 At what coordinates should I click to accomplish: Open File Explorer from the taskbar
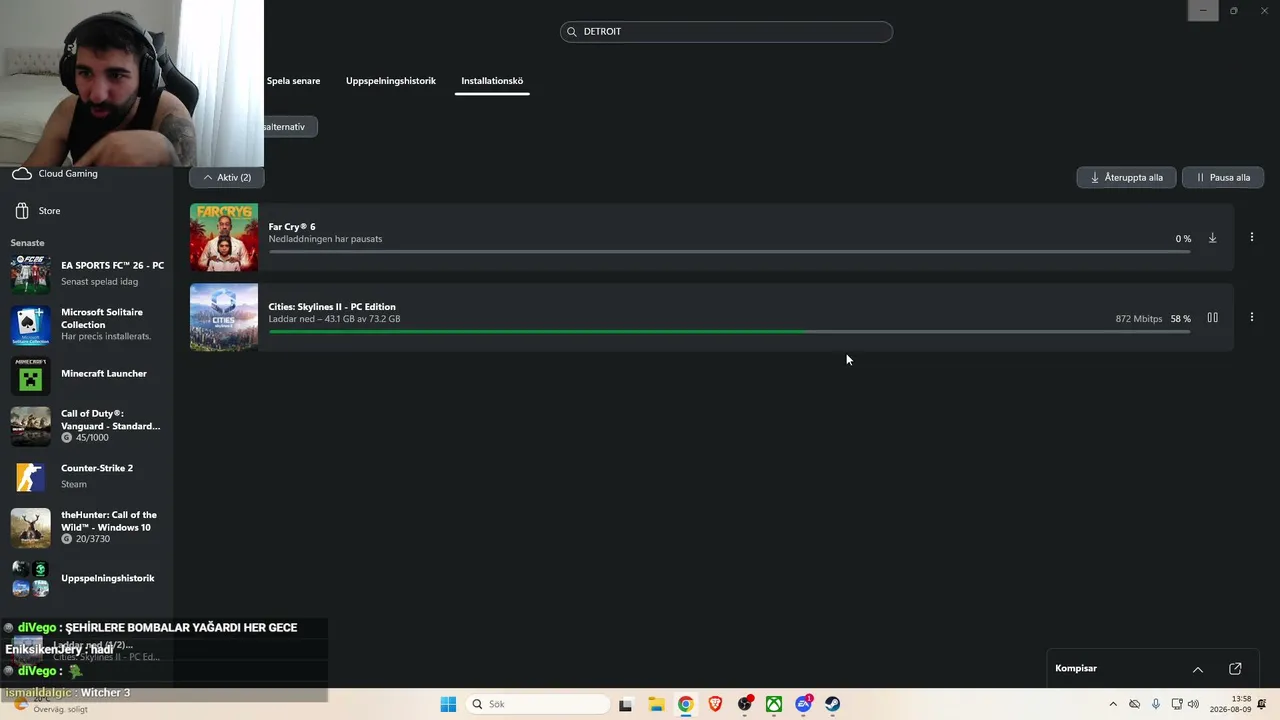[656, 704]
